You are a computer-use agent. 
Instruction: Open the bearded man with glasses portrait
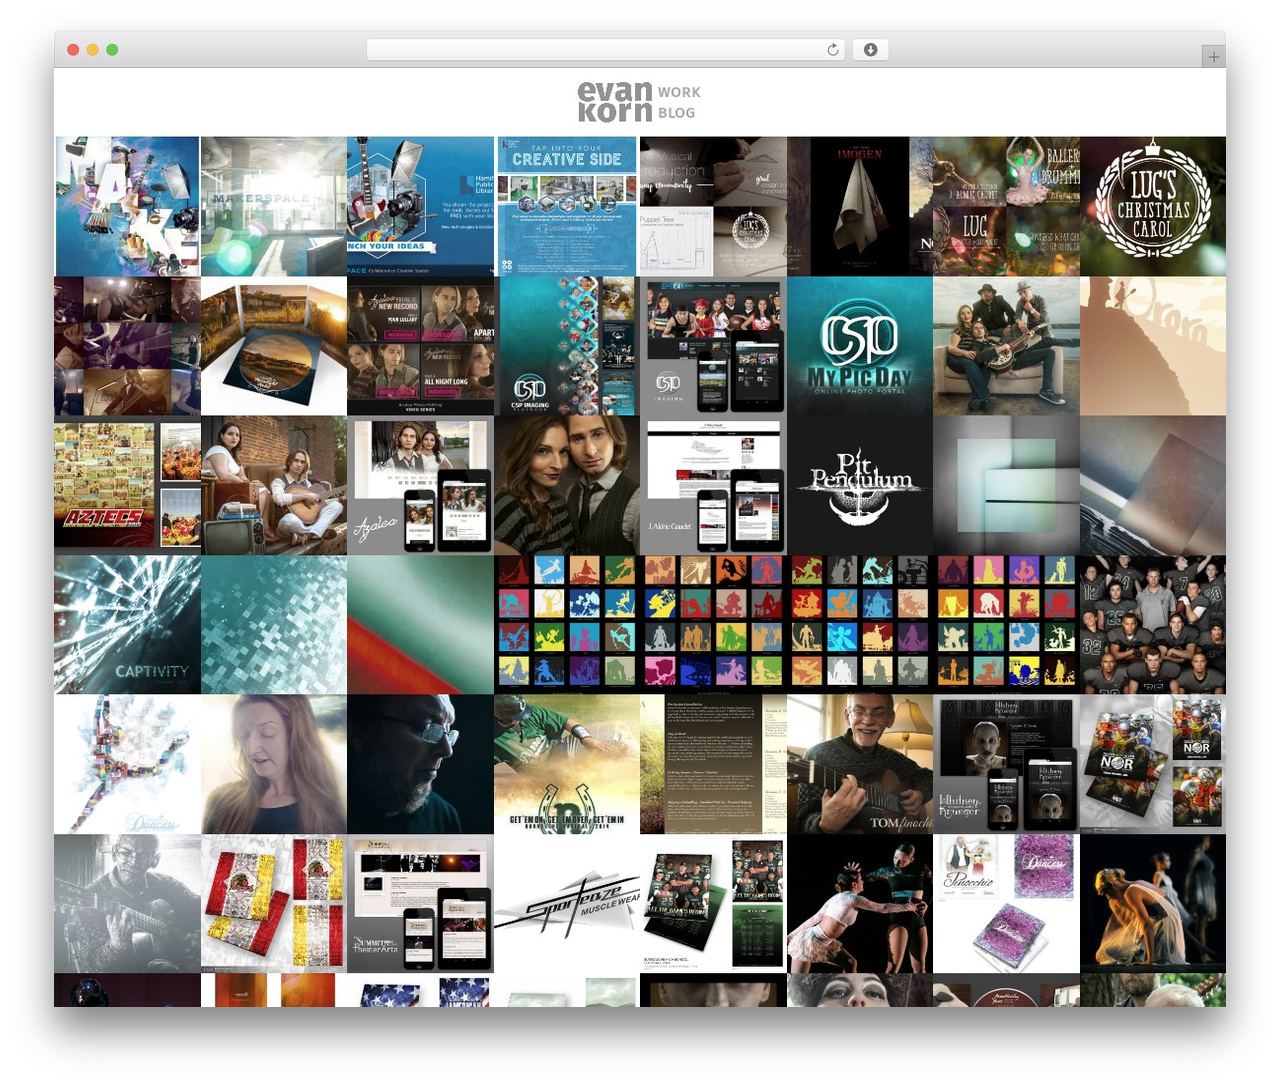[420, 764]
